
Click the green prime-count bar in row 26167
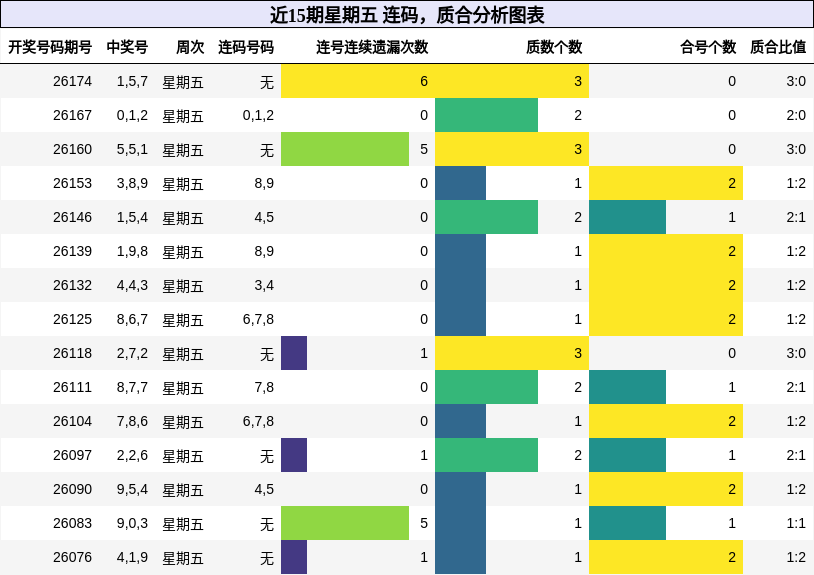486,115
